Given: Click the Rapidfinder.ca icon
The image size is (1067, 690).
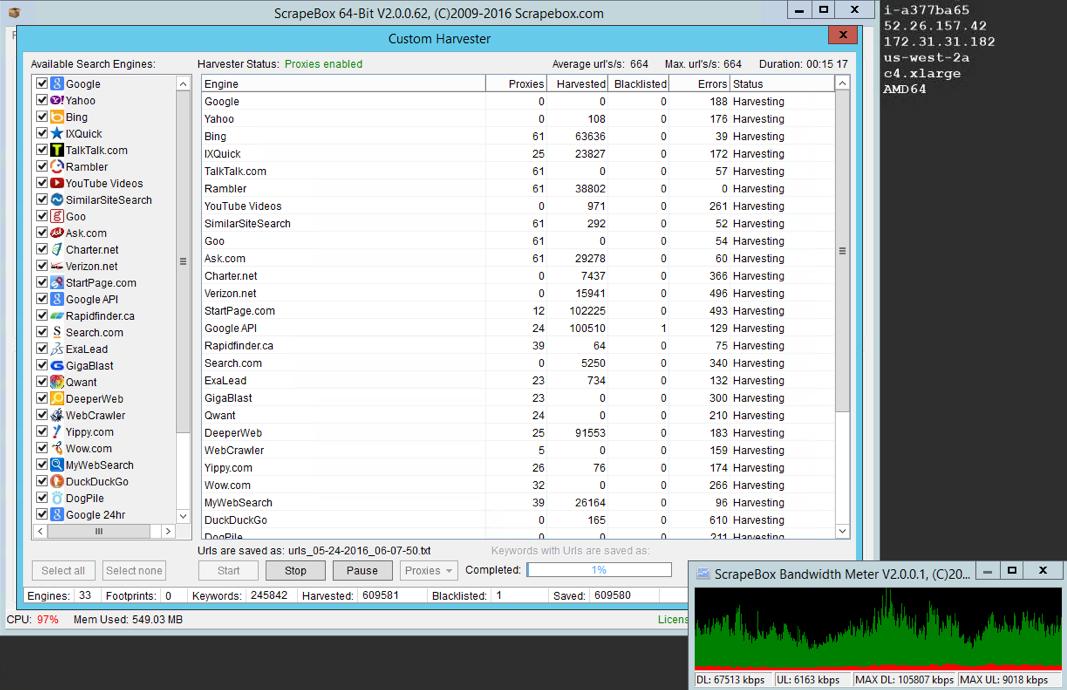Looking at the screenshot, I should (57, 316).
